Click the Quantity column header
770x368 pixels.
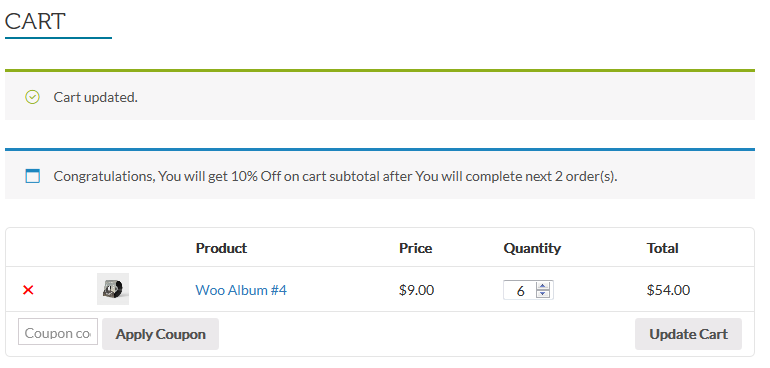coord(532,249)
